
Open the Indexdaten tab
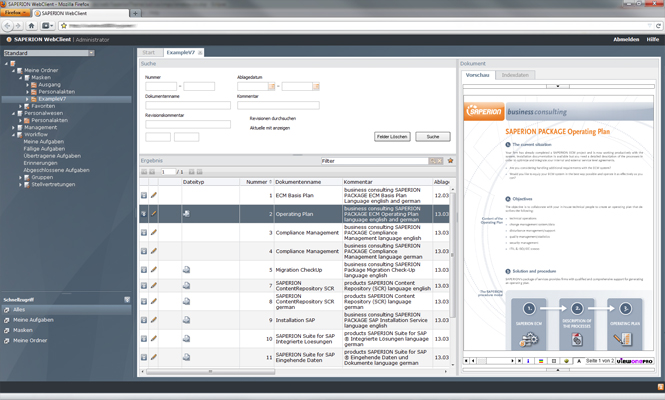515,75
